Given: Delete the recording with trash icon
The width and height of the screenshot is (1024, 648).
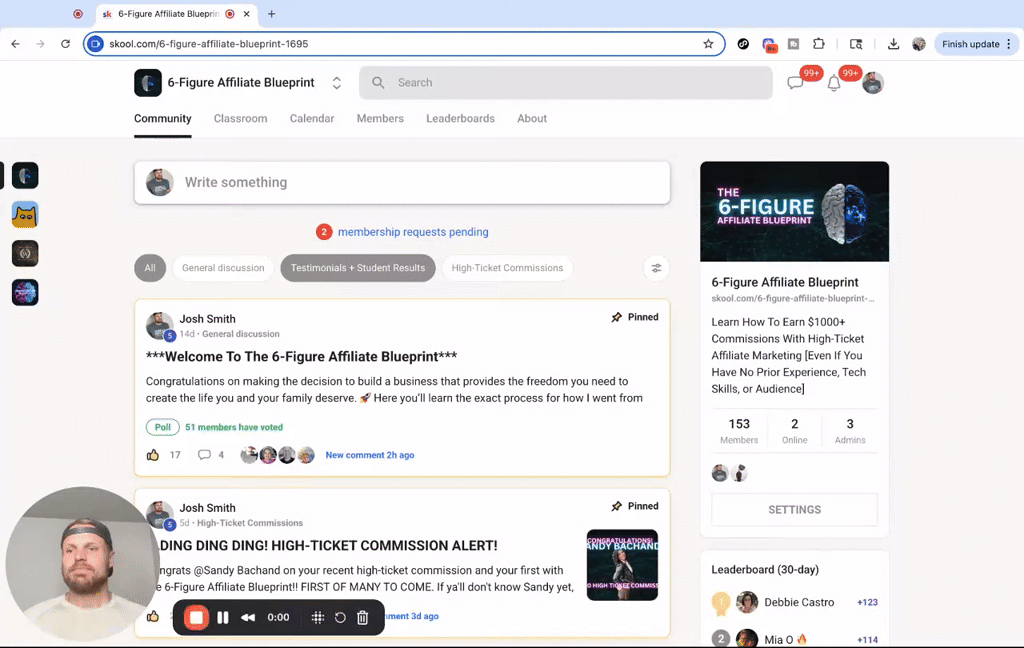Looking at the screenshot, I should point(363,617).
